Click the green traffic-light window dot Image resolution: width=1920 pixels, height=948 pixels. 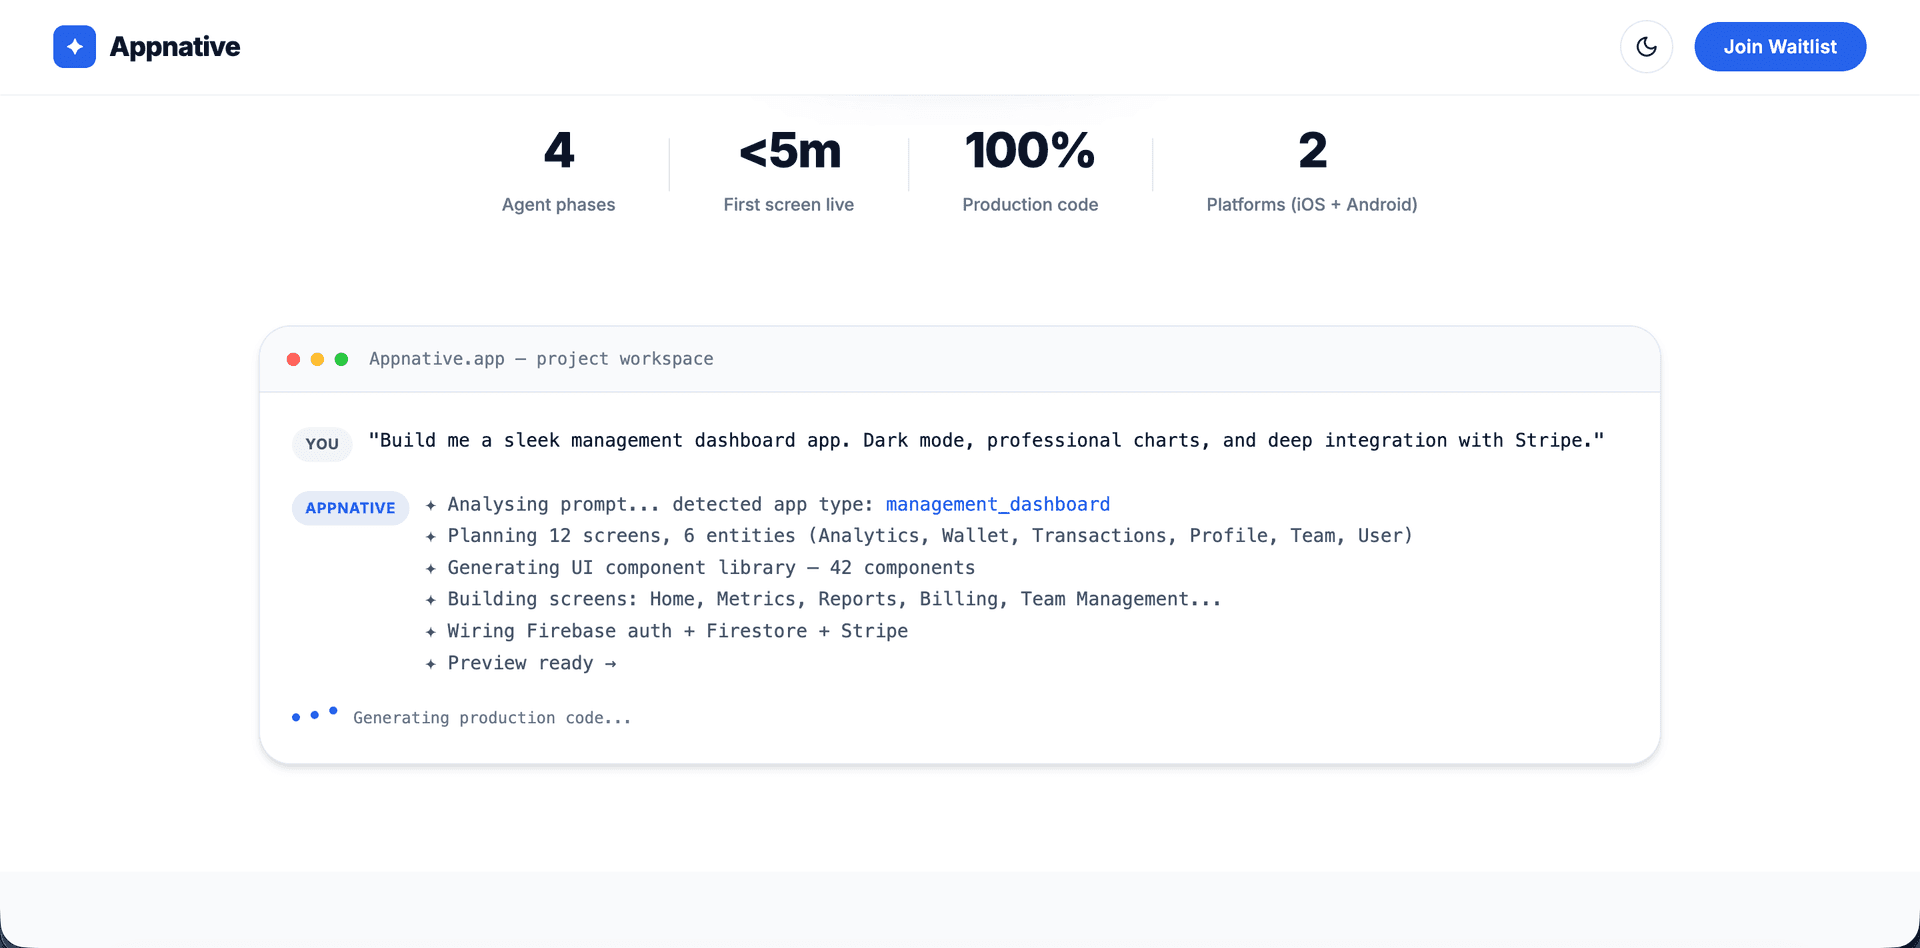341,358
